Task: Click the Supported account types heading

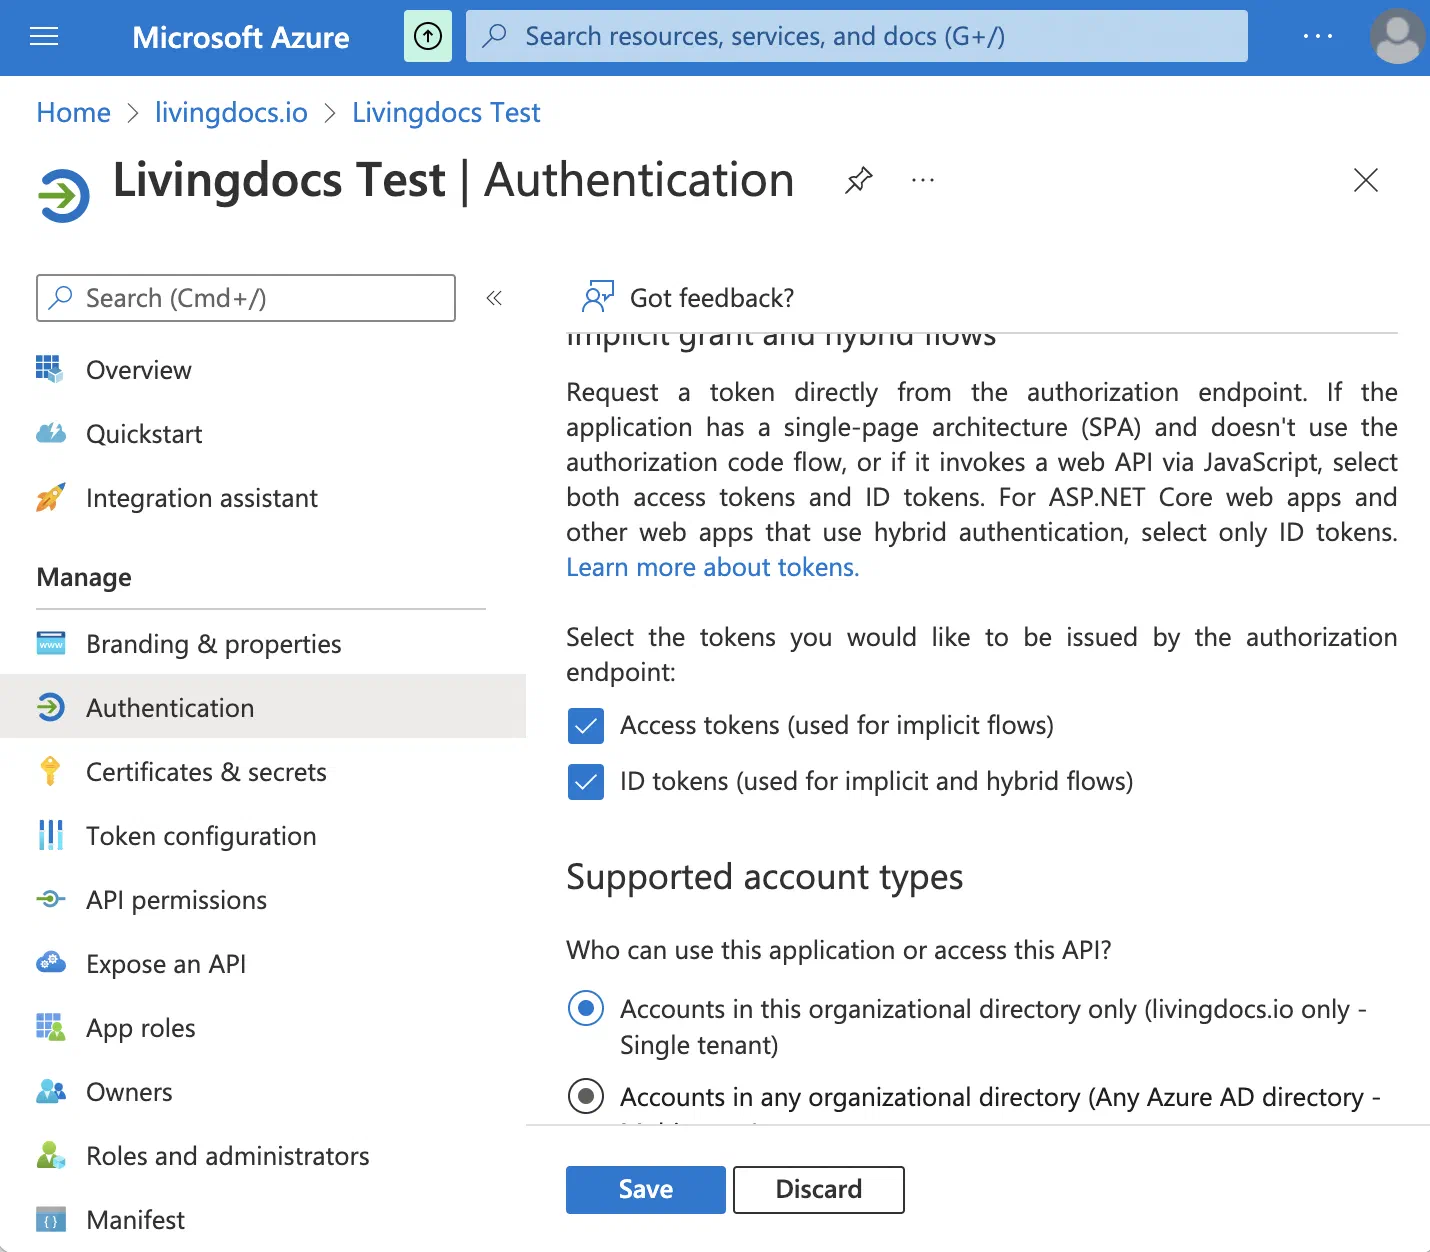Action: coord(765,877)
